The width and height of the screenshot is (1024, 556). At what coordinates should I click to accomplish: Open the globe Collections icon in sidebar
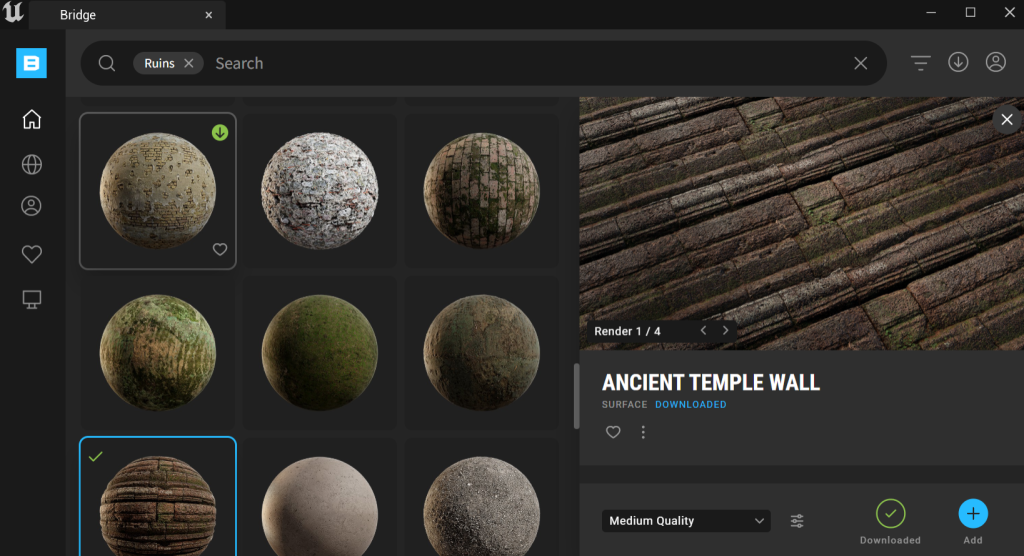(32, 165)
